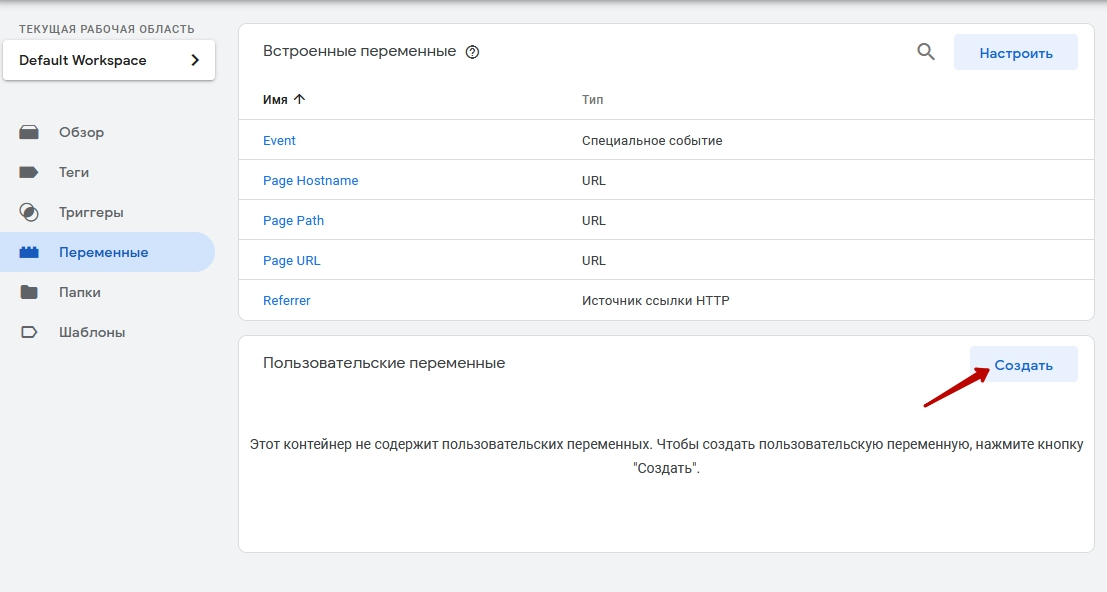The height and width of the screenshot is (592, 1107).
Task: Expand the Default Workspace chevron
Action: tap(195, 60)
